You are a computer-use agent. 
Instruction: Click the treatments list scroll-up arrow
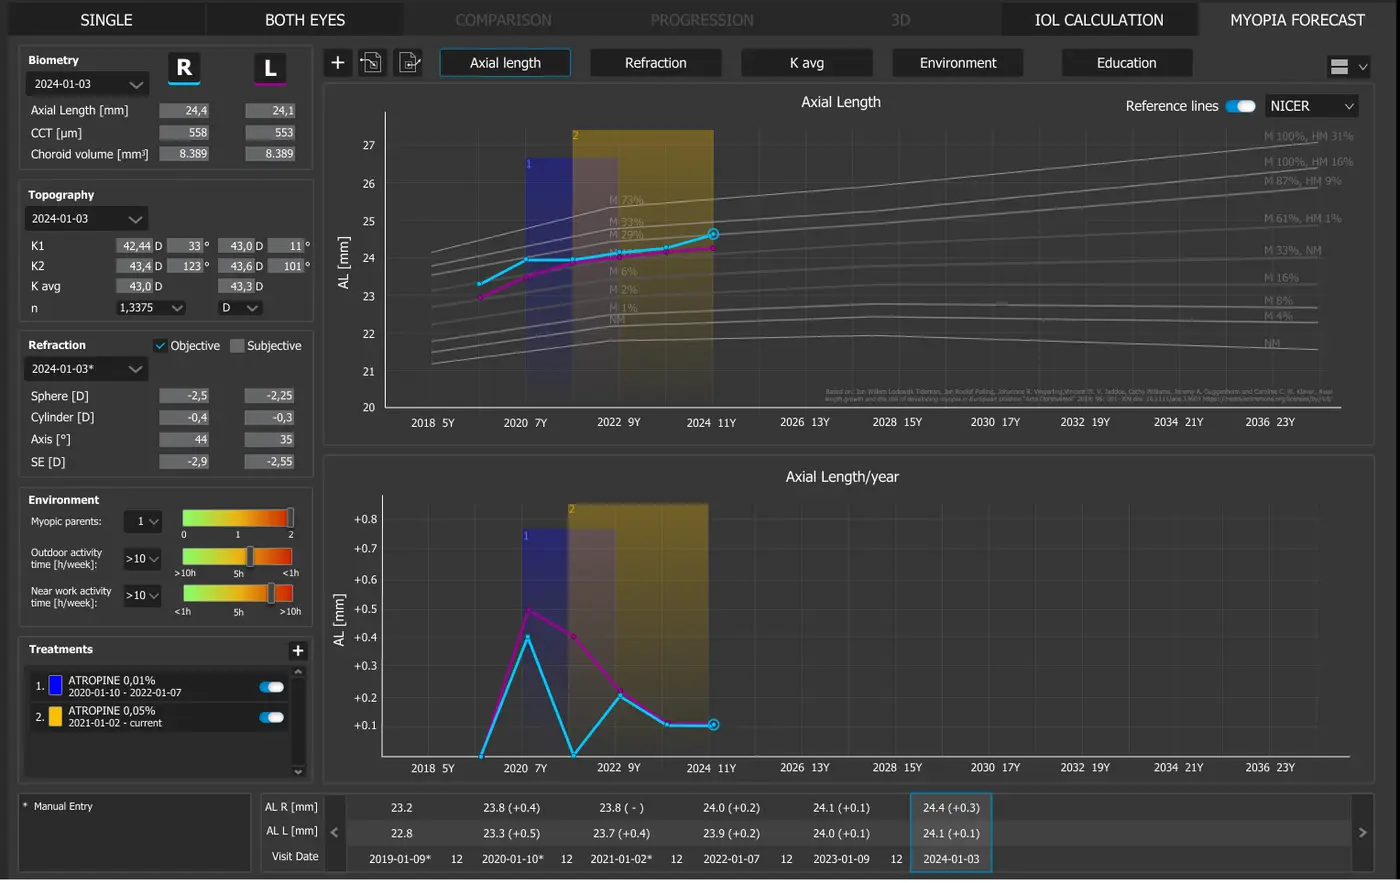[297, 672]
